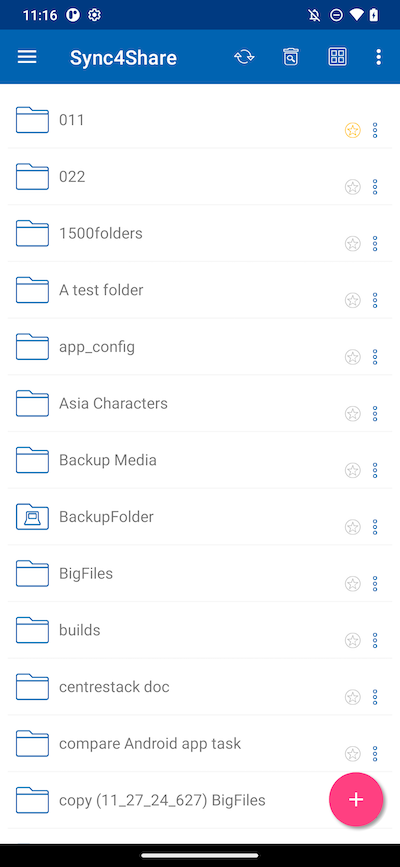The height and width of the screenshot is (867, 400).
Task: Open the BackupFolder device folder icon
Action: pos(32,516)
